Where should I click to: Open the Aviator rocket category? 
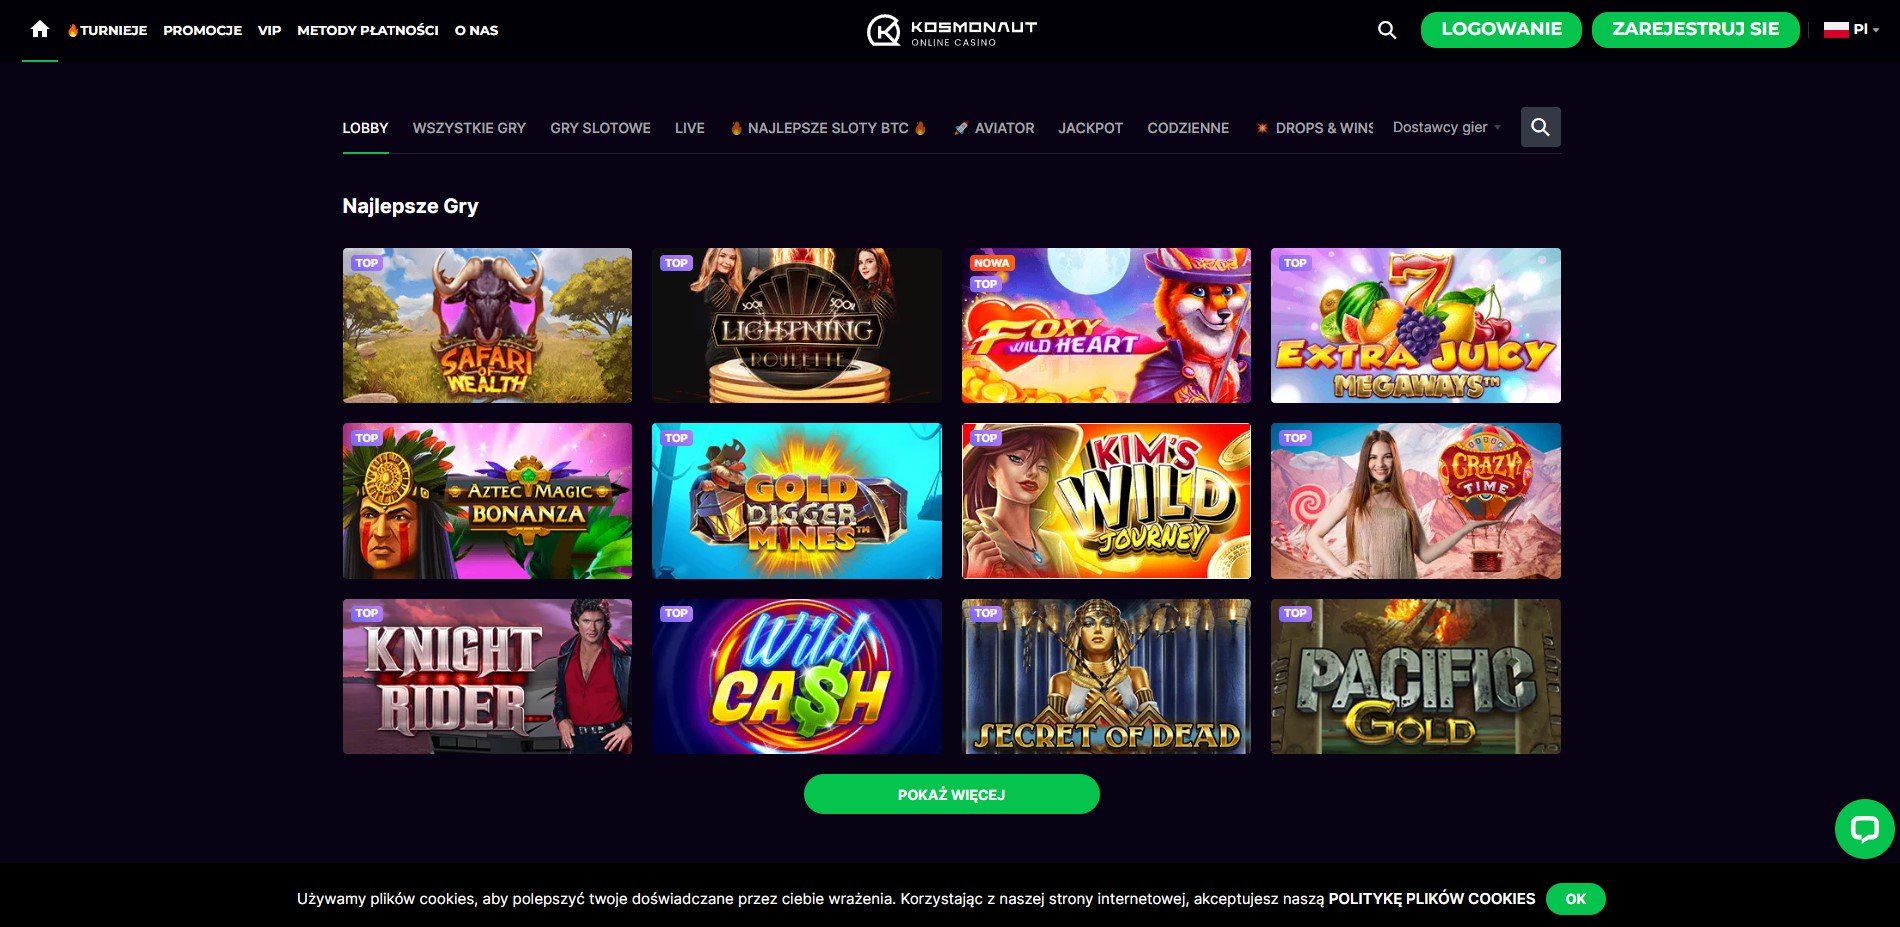point(994,128)
